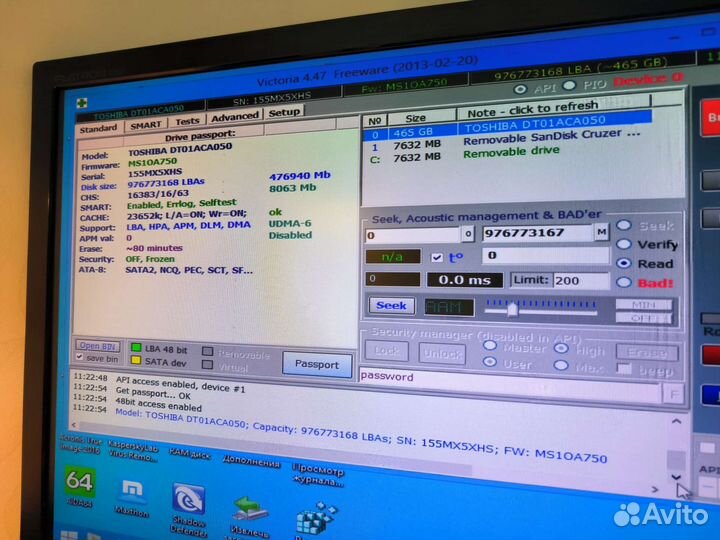Click the green plus icon in Victoria
720x540 pixels.
pos(82,103)
